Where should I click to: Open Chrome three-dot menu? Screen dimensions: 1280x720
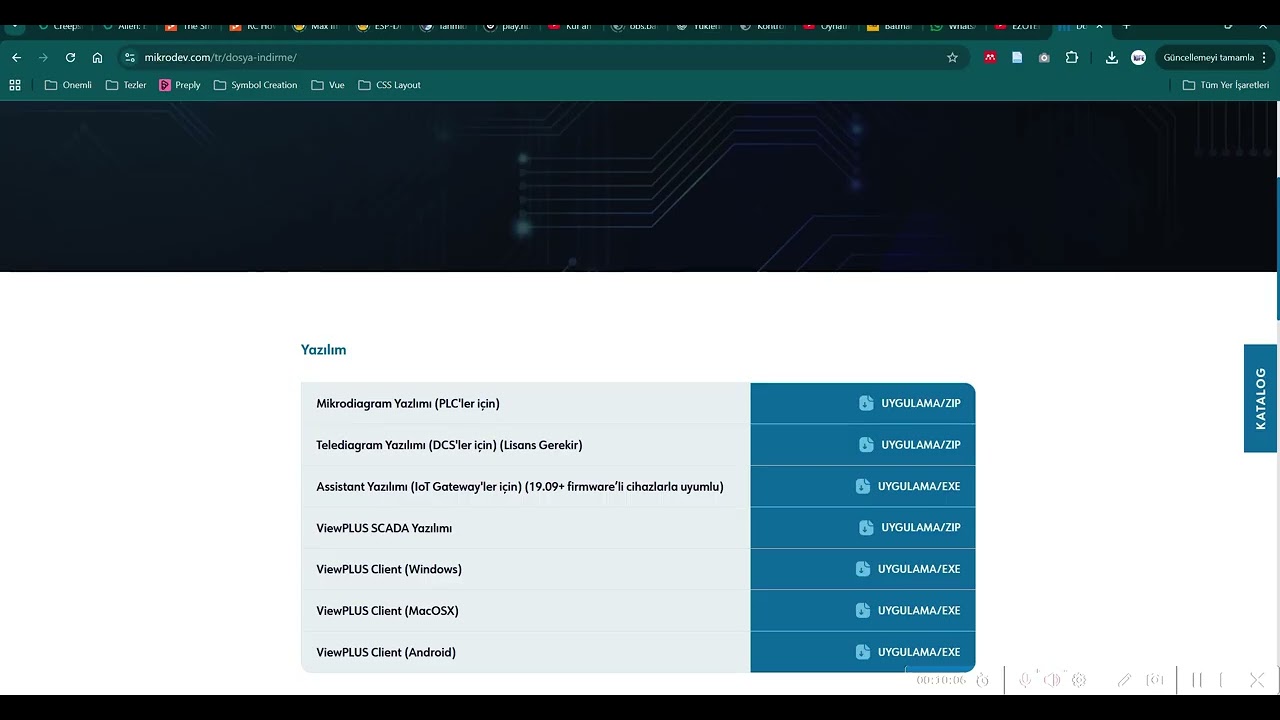coord(1264,58)
